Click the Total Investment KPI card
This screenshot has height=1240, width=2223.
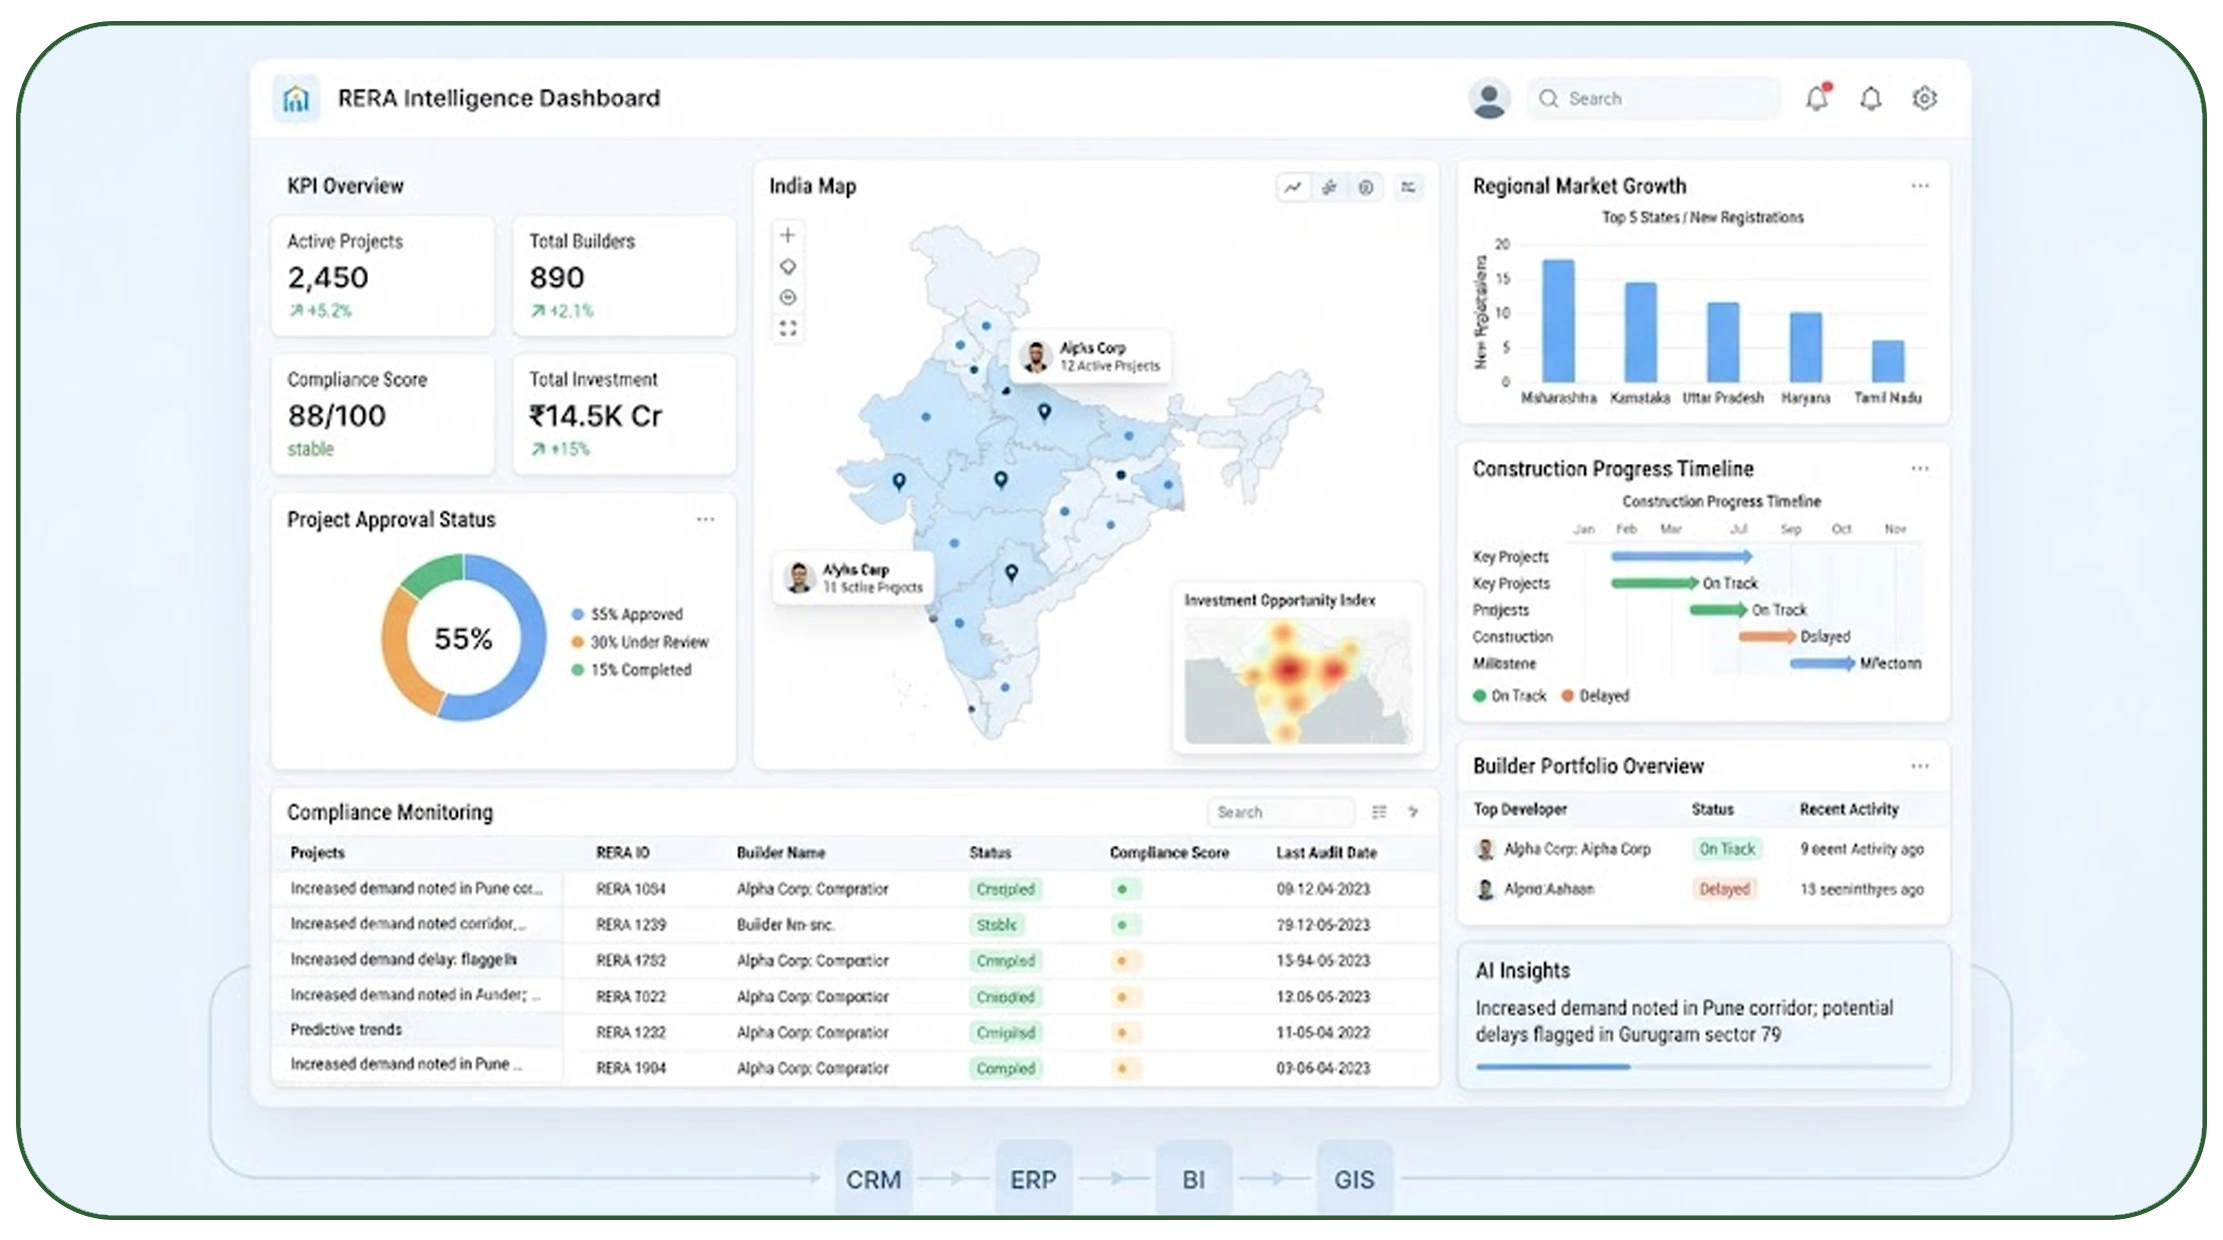coord(624,414)
